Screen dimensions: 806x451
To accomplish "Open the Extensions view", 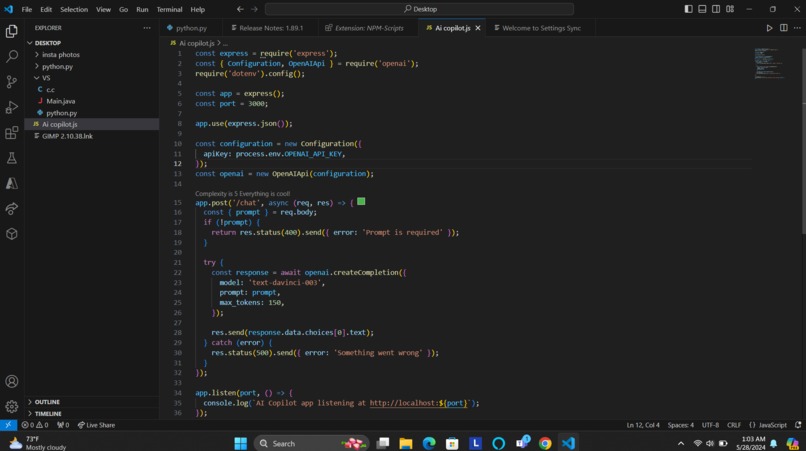I will (11, 133).
